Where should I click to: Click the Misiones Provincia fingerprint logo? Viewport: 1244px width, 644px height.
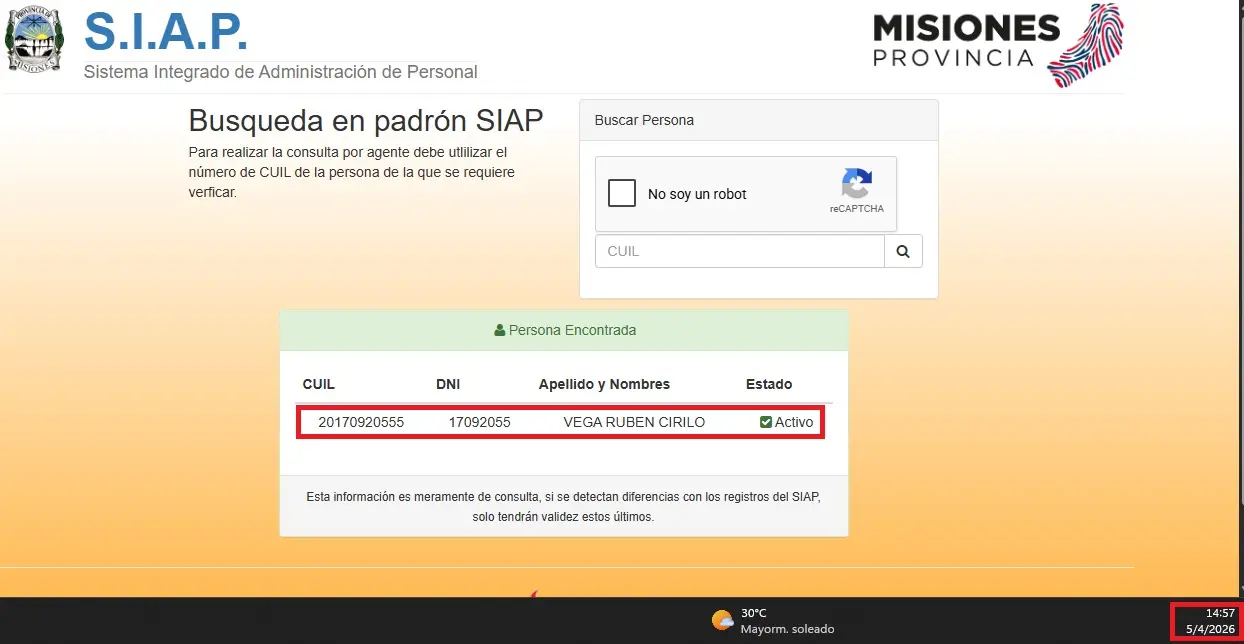[1084, 45]
